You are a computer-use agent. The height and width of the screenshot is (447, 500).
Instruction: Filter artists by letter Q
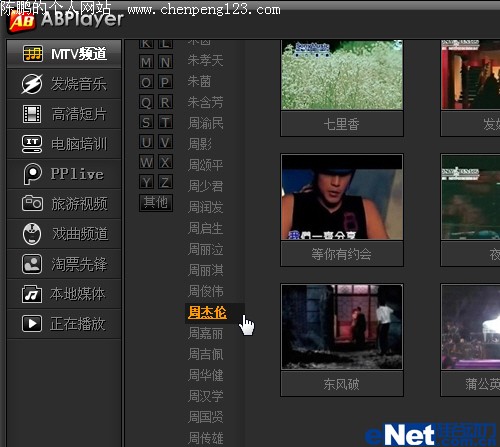coord(146,102)
